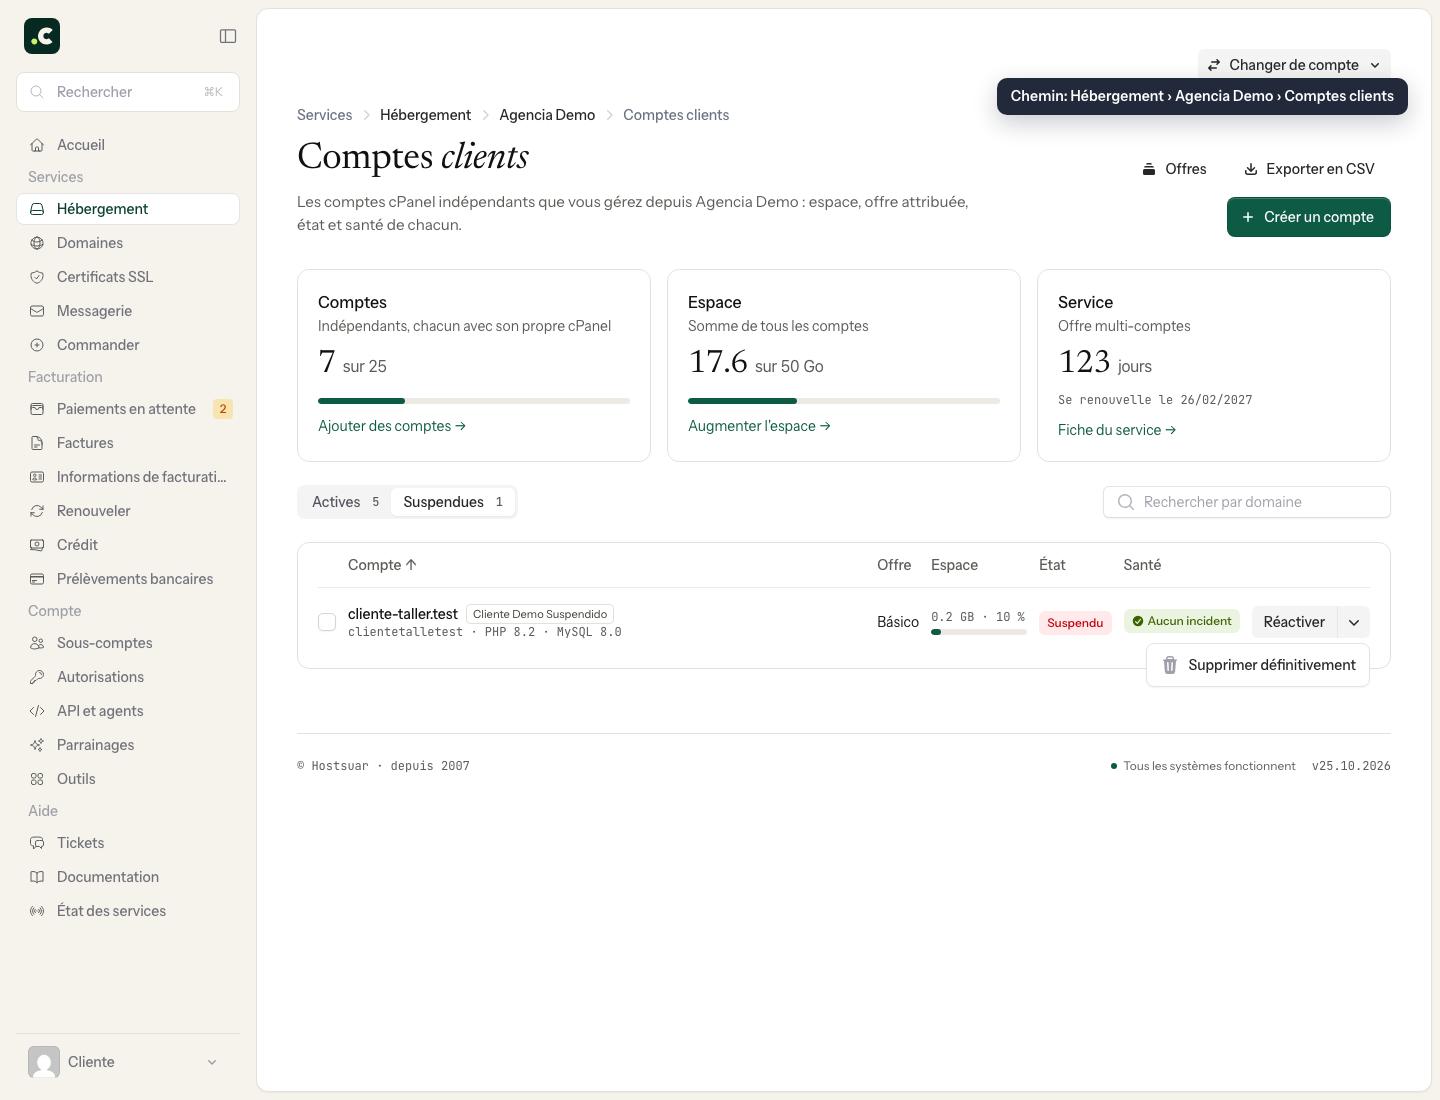
Task: Click the Comptes 7 sur 25 progress bar
Action: [474, 401]
